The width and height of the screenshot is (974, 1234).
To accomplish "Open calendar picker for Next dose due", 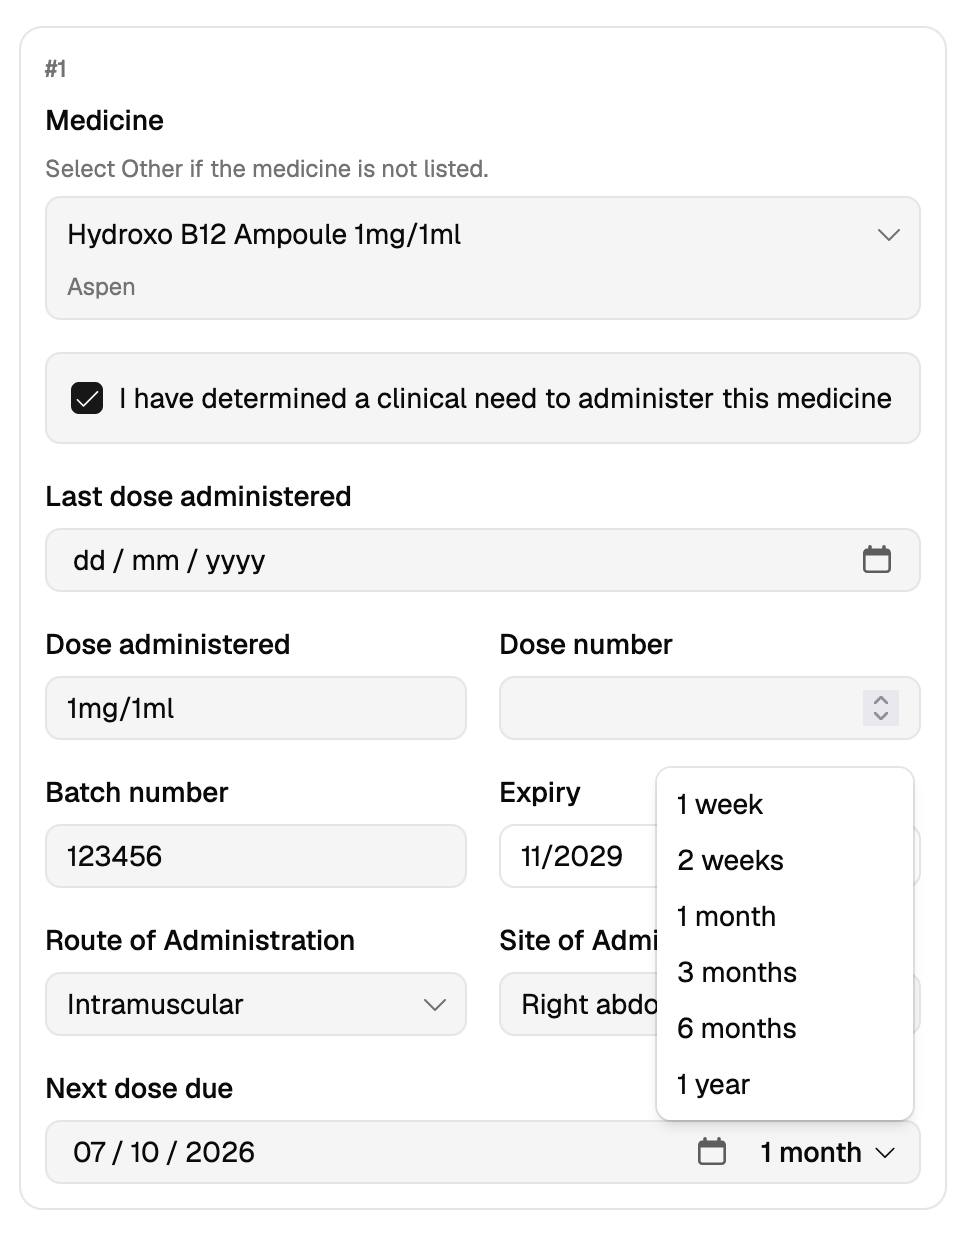I will point(712,1152).
